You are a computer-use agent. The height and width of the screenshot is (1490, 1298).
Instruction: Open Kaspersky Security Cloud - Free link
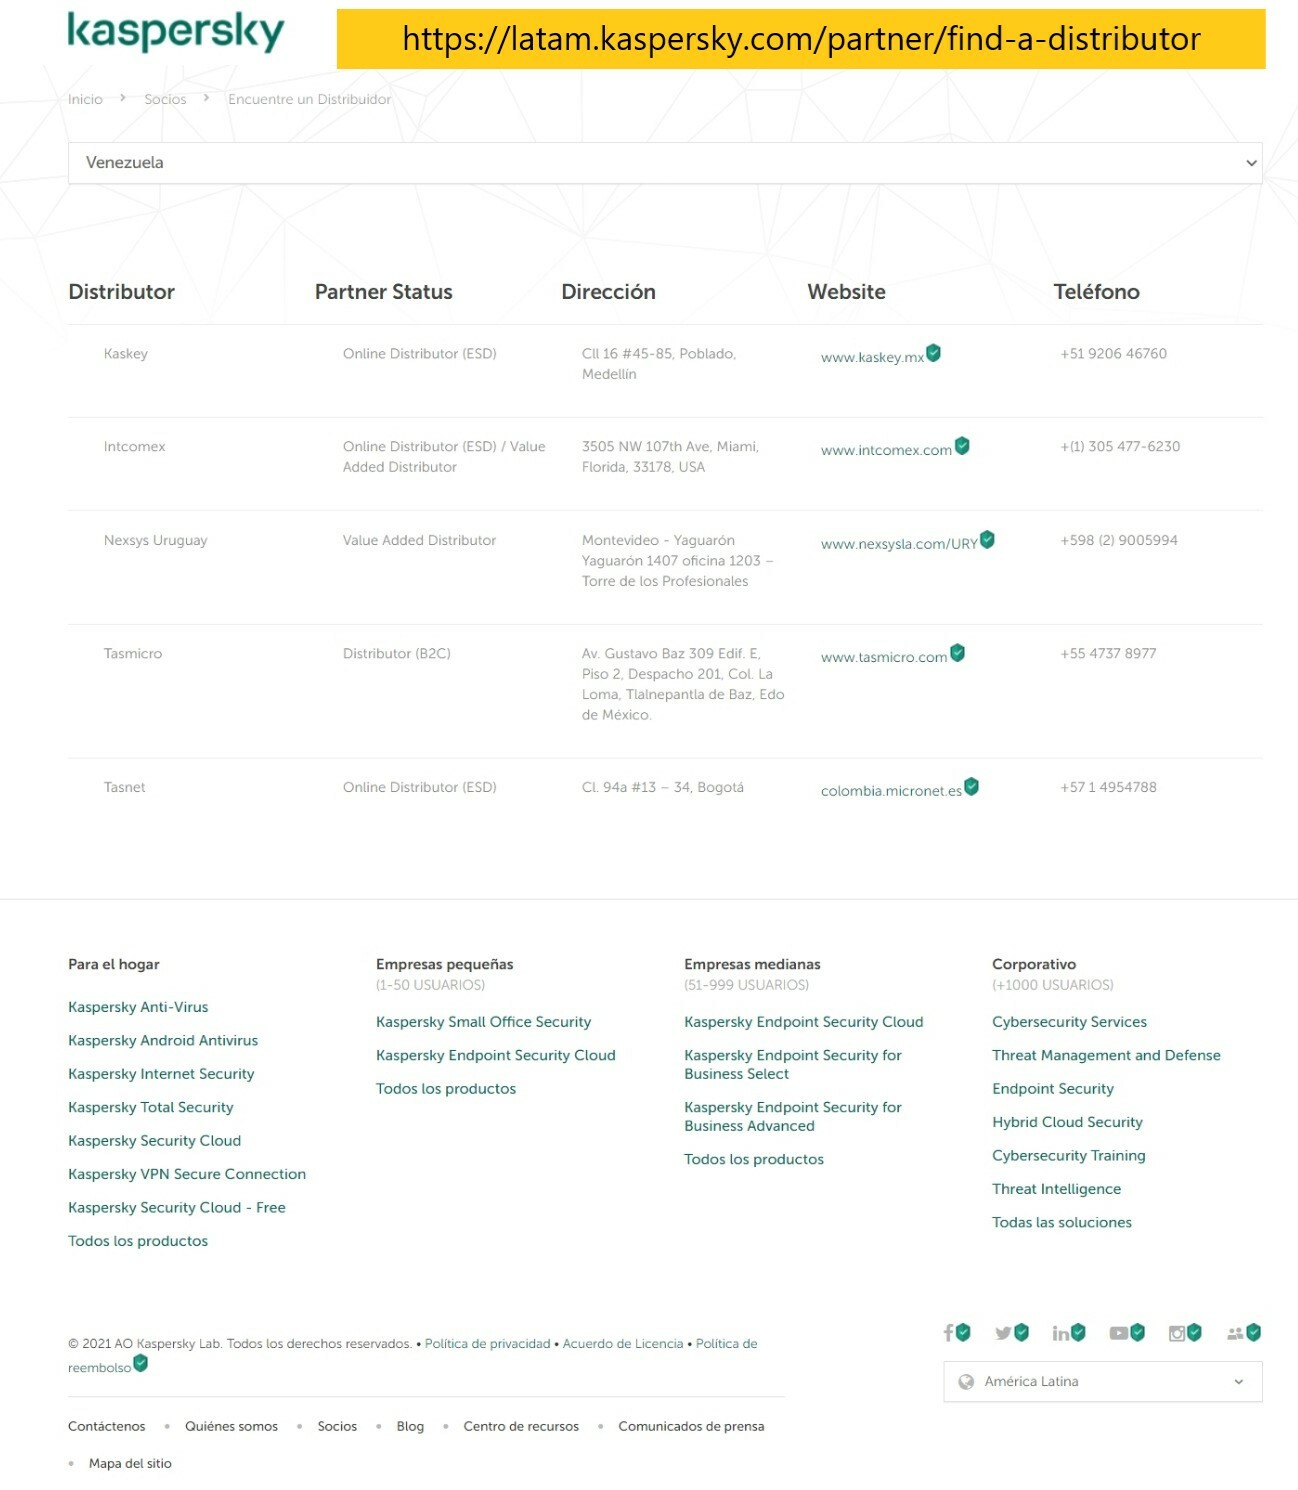tap(177, 1207)
